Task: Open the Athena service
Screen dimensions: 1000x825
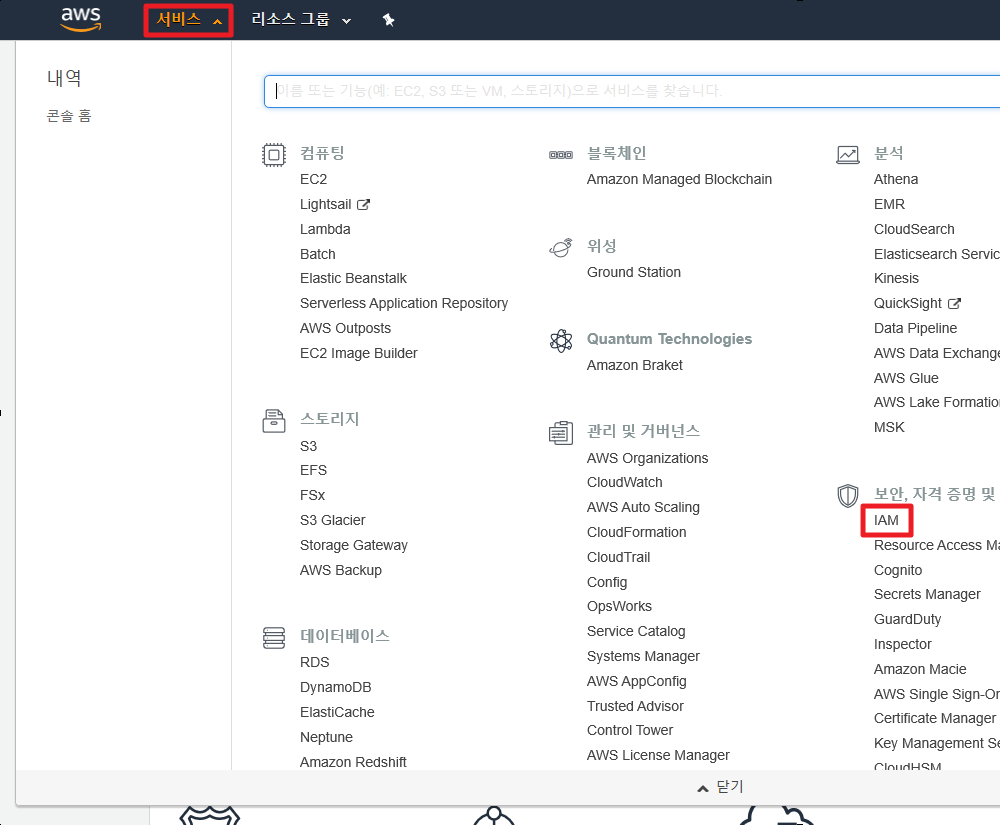Action: pos(895,179)
